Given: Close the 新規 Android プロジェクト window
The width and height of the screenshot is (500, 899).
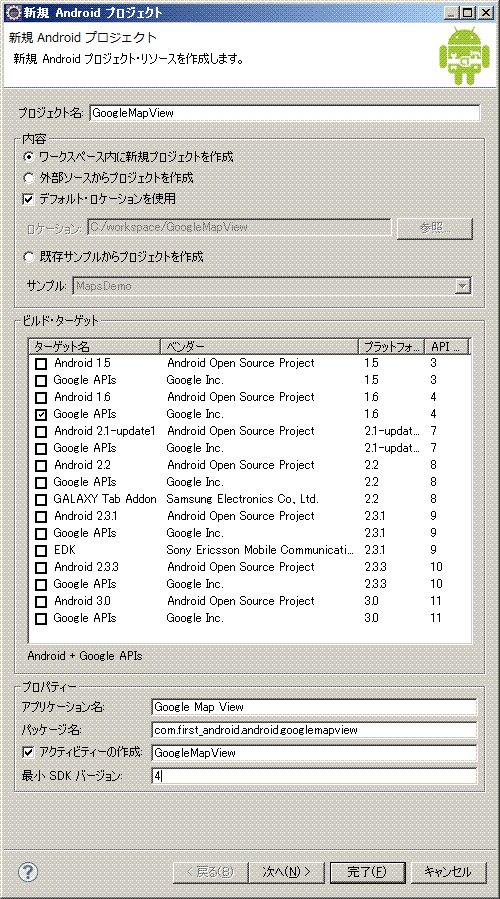Looking at the screenshot, I should [x=486, y=13].
